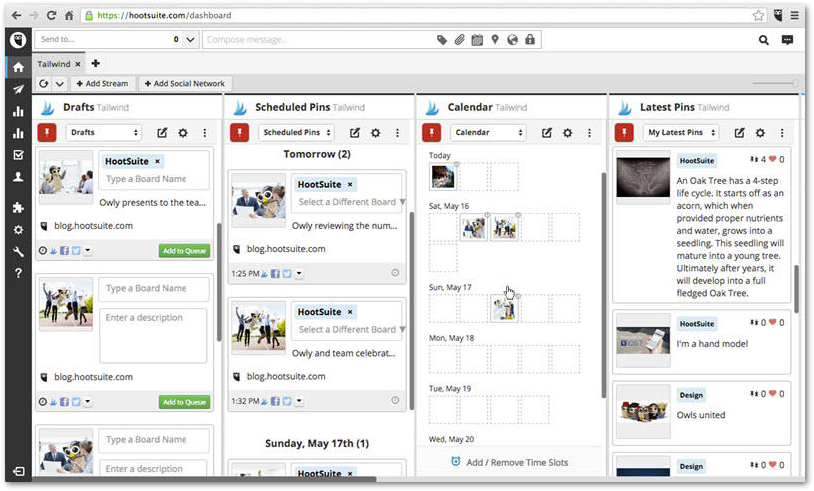Click the refresh streams icon
The image size is (814, 491).
[44, 84]
